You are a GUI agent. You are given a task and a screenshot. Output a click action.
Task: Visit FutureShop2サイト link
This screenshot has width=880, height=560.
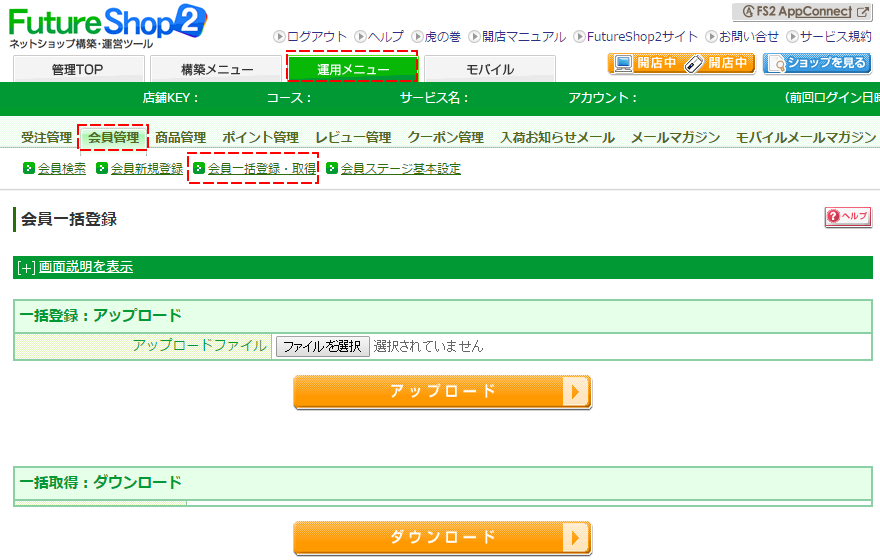[x=642, y=36]
